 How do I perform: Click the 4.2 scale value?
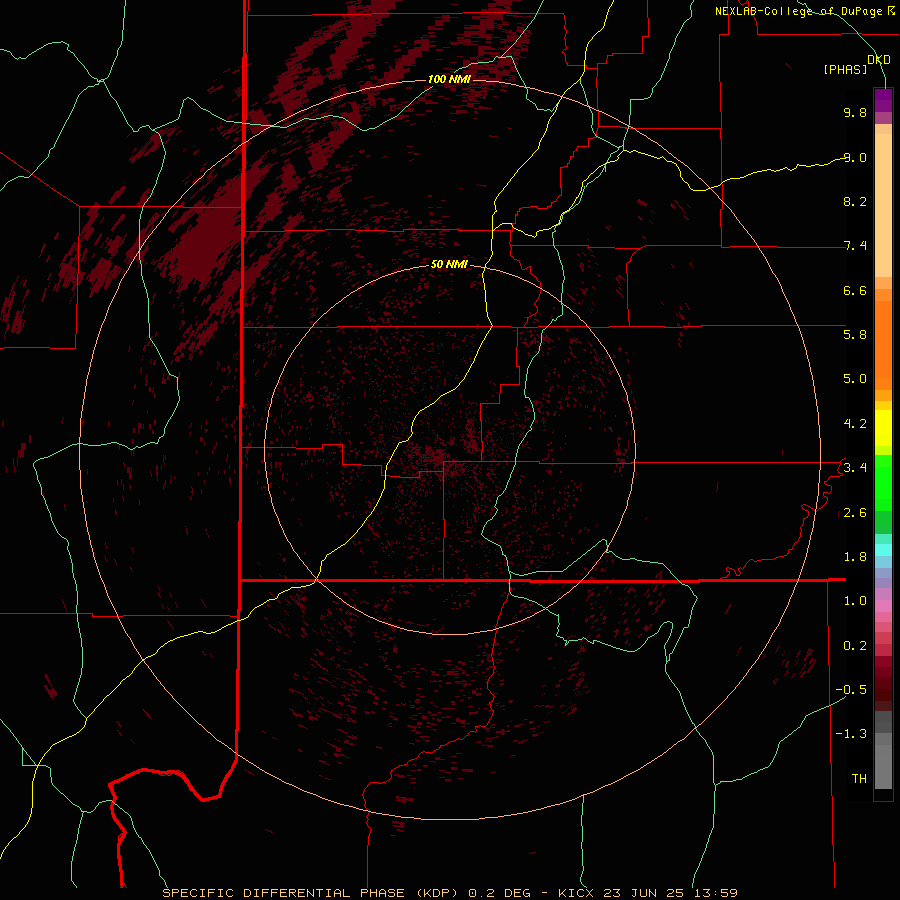pyautogui.click(x=855, y=424)
